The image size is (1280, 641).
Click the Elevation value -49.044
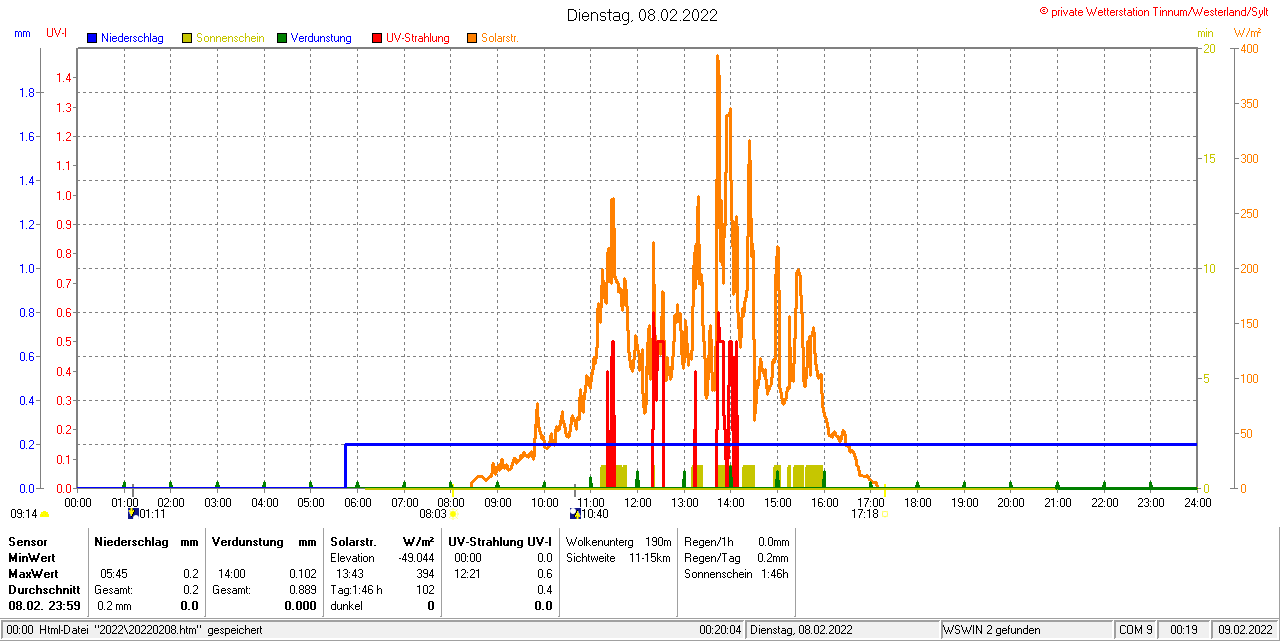(416, 557)
